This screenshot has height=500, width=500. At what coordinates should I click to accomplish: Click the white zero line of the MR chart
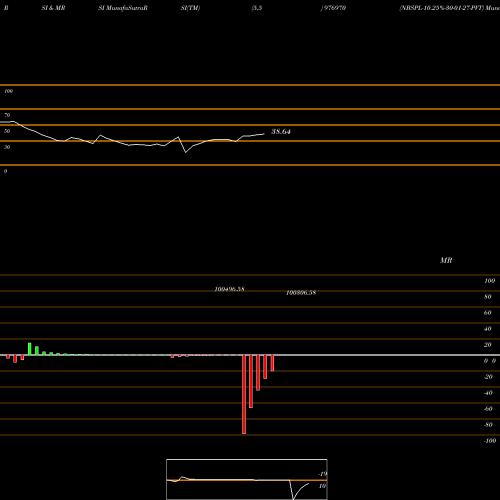250,355
